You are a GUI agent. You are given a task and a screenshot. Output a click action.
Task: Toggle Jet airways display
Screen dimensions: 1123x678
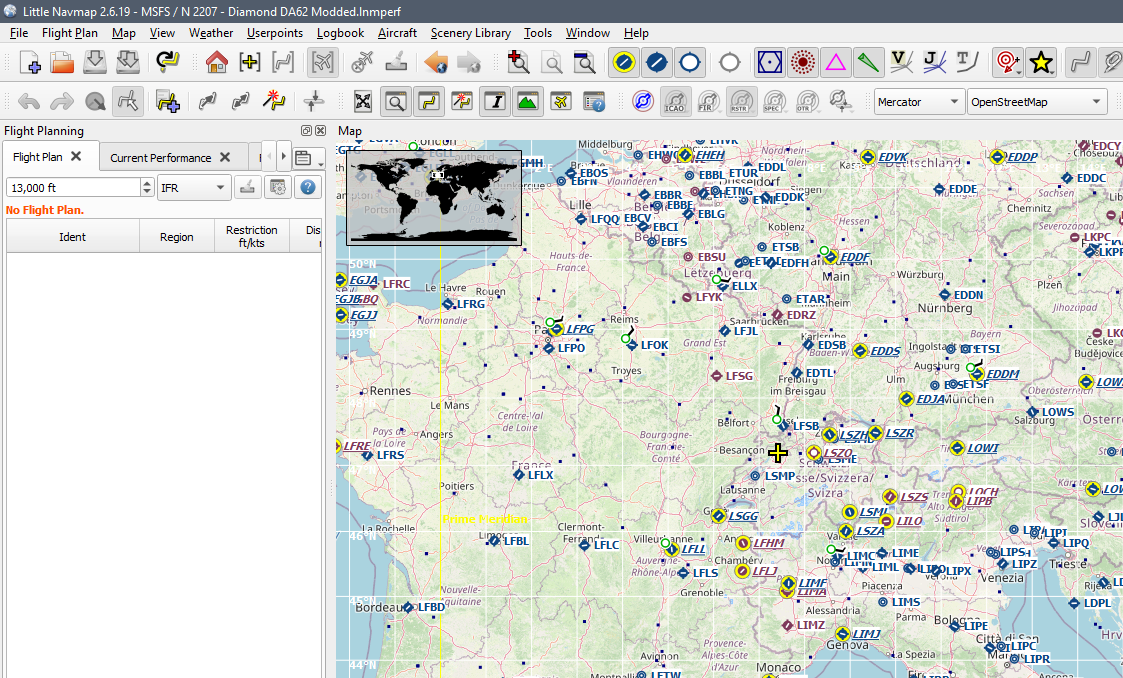tap(935, 63)
